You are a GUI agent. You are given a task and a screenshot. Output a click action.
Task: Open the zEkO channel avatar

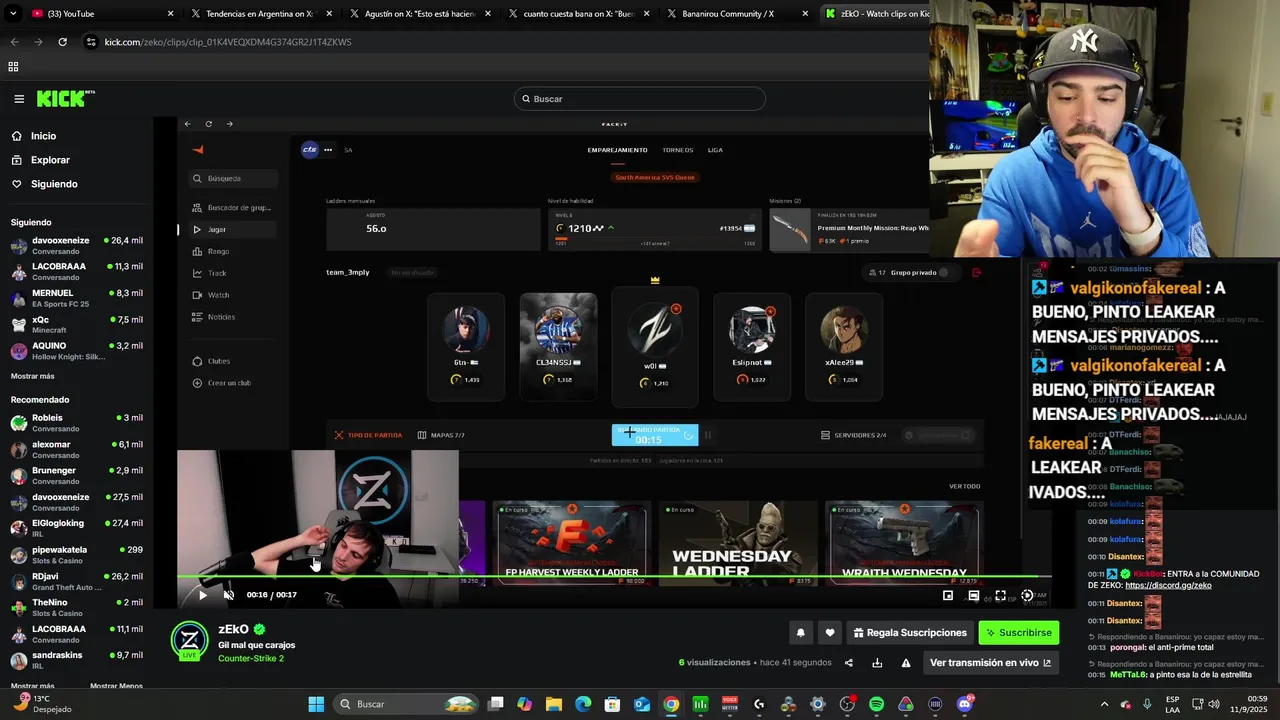[189, 641]
